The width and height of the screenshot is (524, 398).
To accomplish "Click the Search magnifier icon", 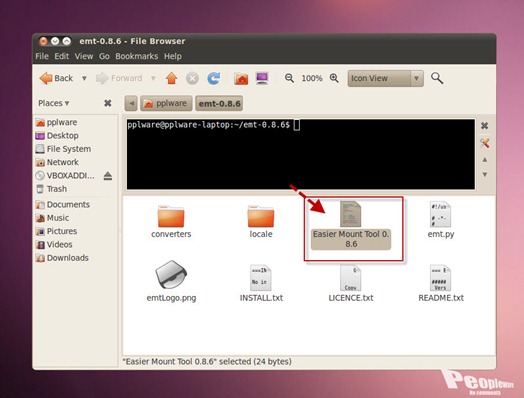I will (x=437, y=78).
